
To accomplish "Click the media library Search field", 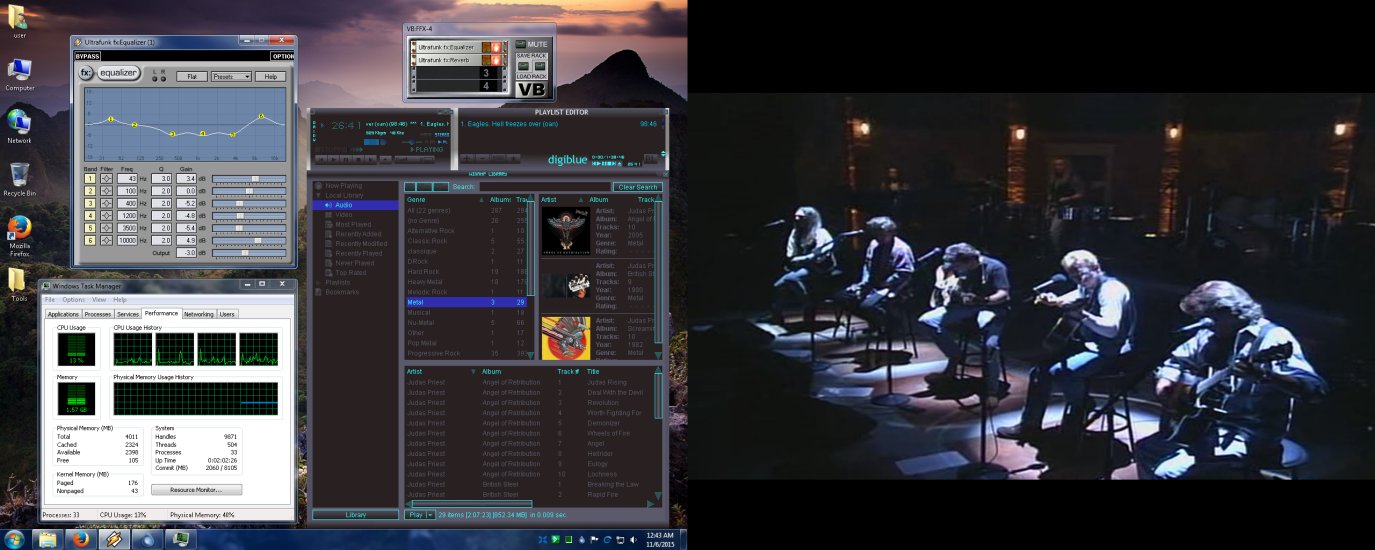I will [x=543, y=187].
